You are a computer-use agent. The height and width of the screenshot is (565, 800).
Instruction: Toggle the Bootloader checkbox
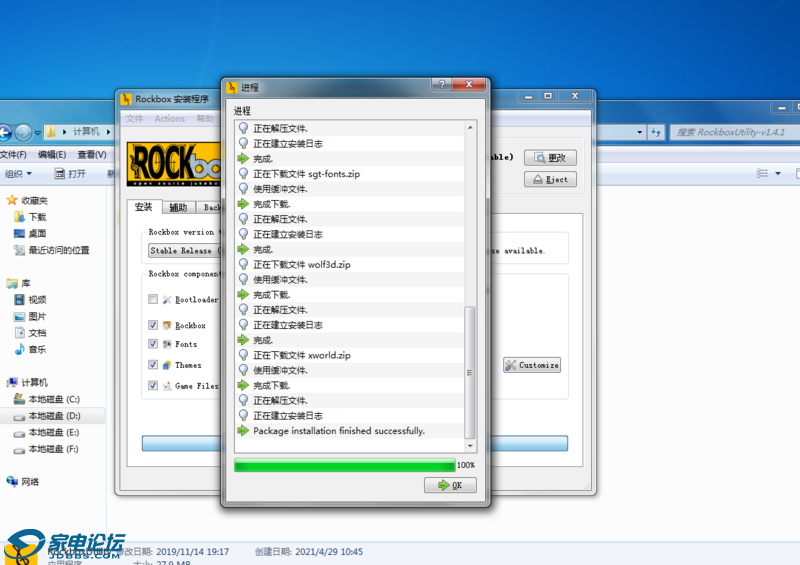[153, 299]
